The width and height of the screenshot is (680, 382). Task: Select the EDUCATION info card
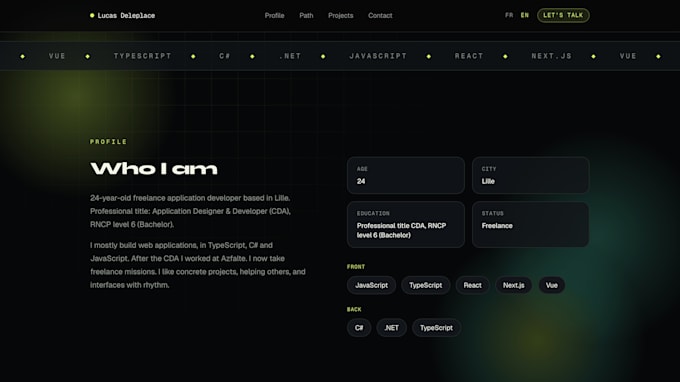(405, 225)
